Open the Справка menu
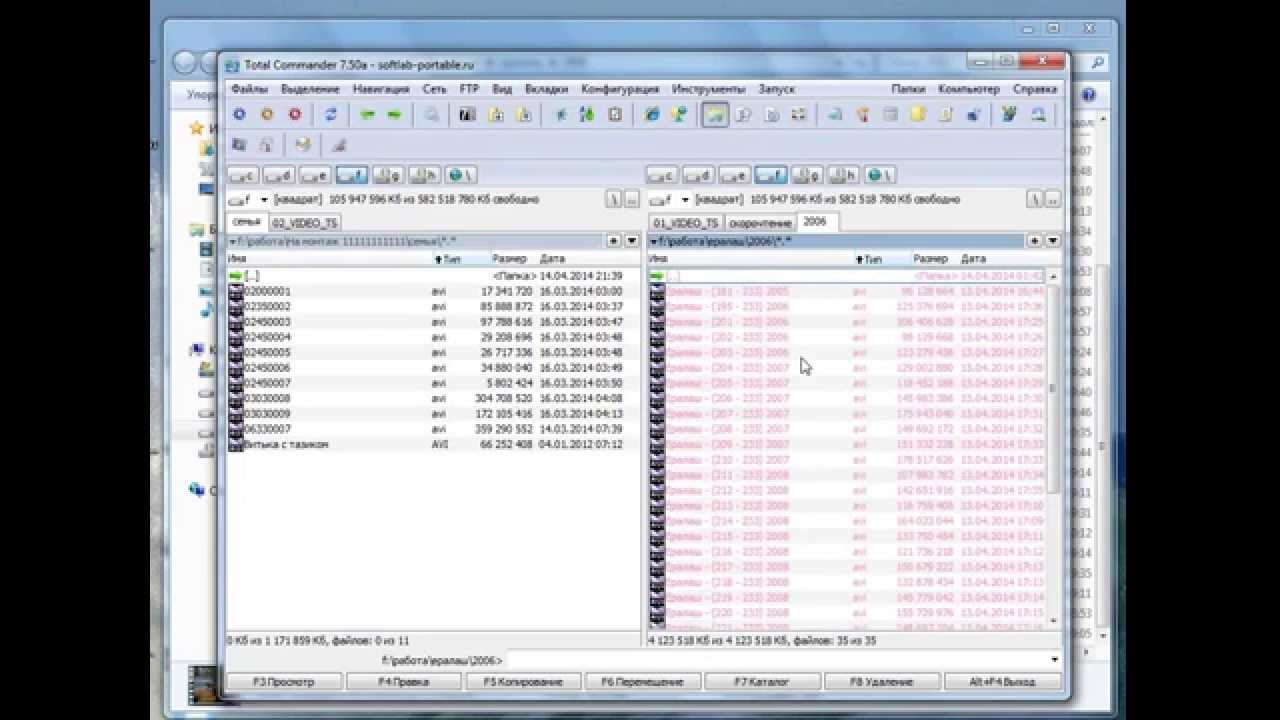The height and width of the screenshot is (720, 1280). (x=1035, y=89)
